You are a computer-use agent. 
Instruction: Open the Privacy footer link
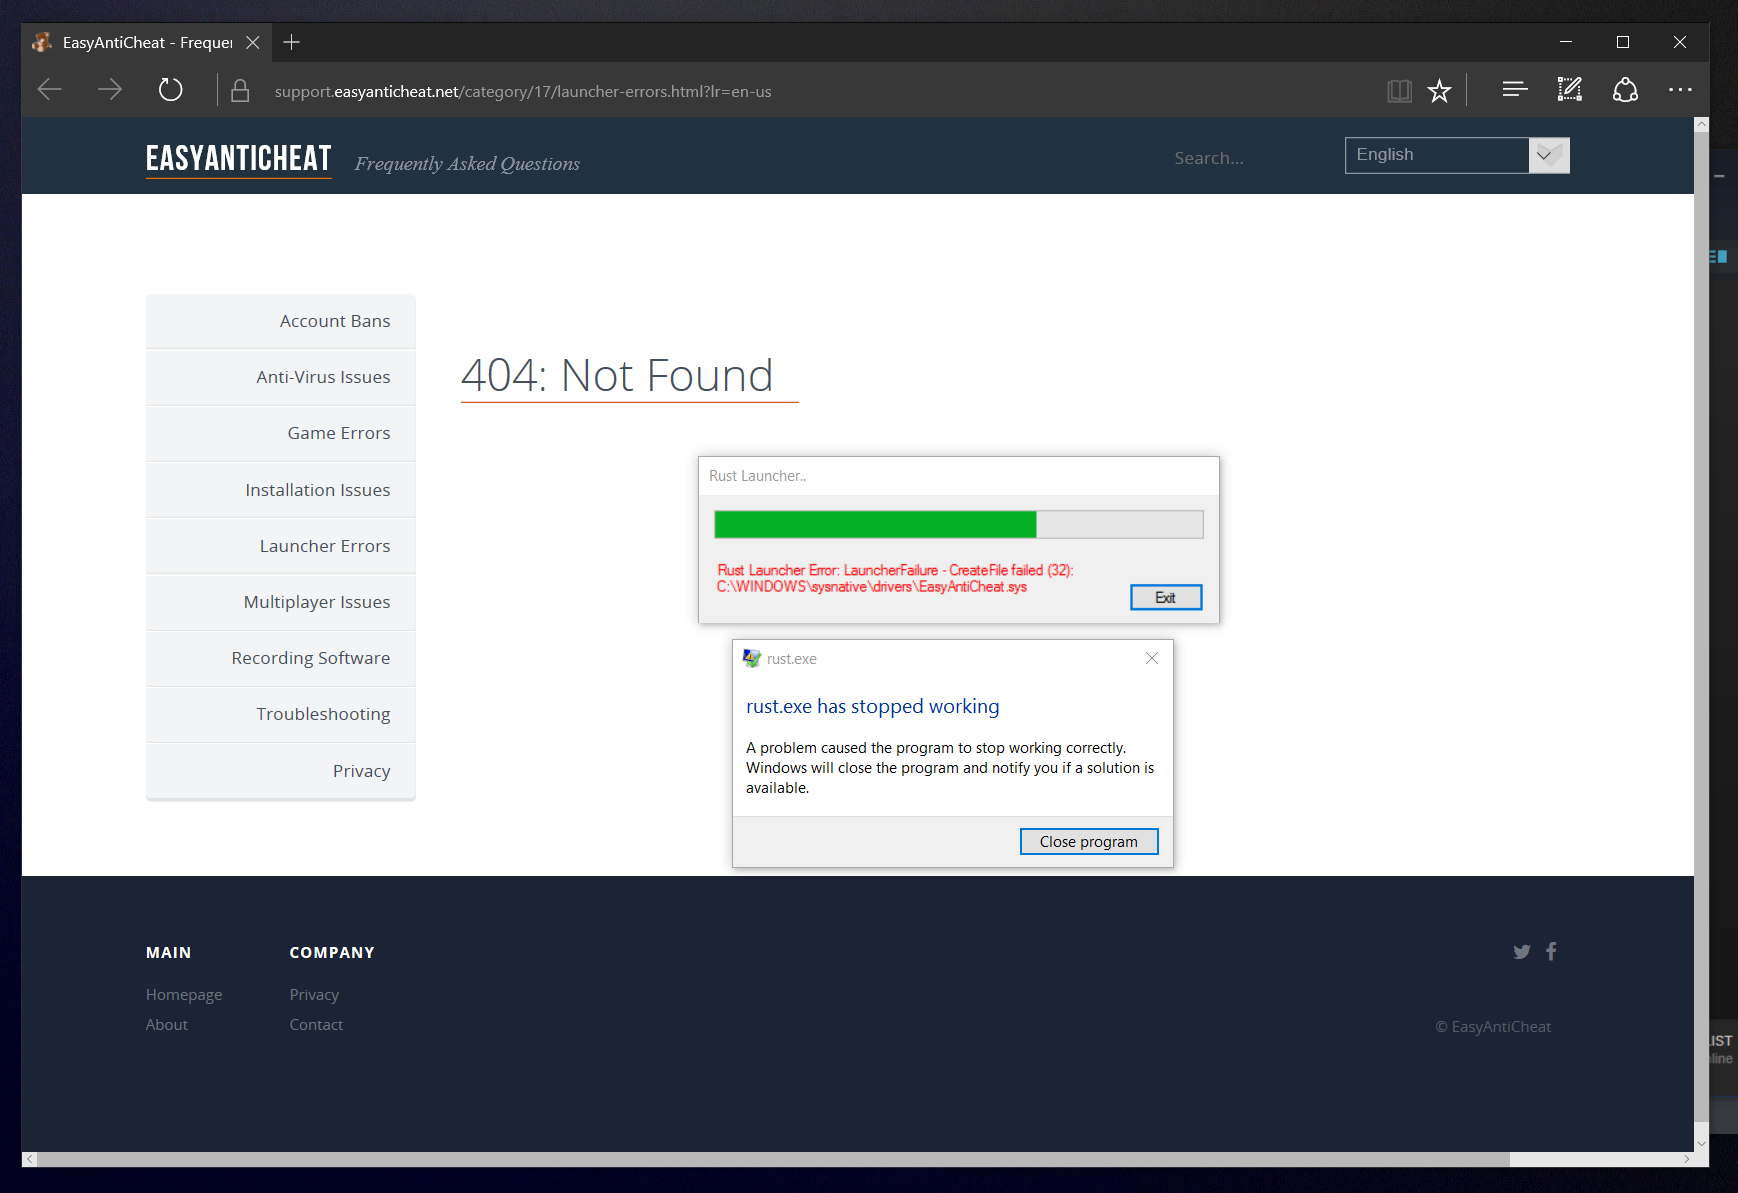pos(314,995)
